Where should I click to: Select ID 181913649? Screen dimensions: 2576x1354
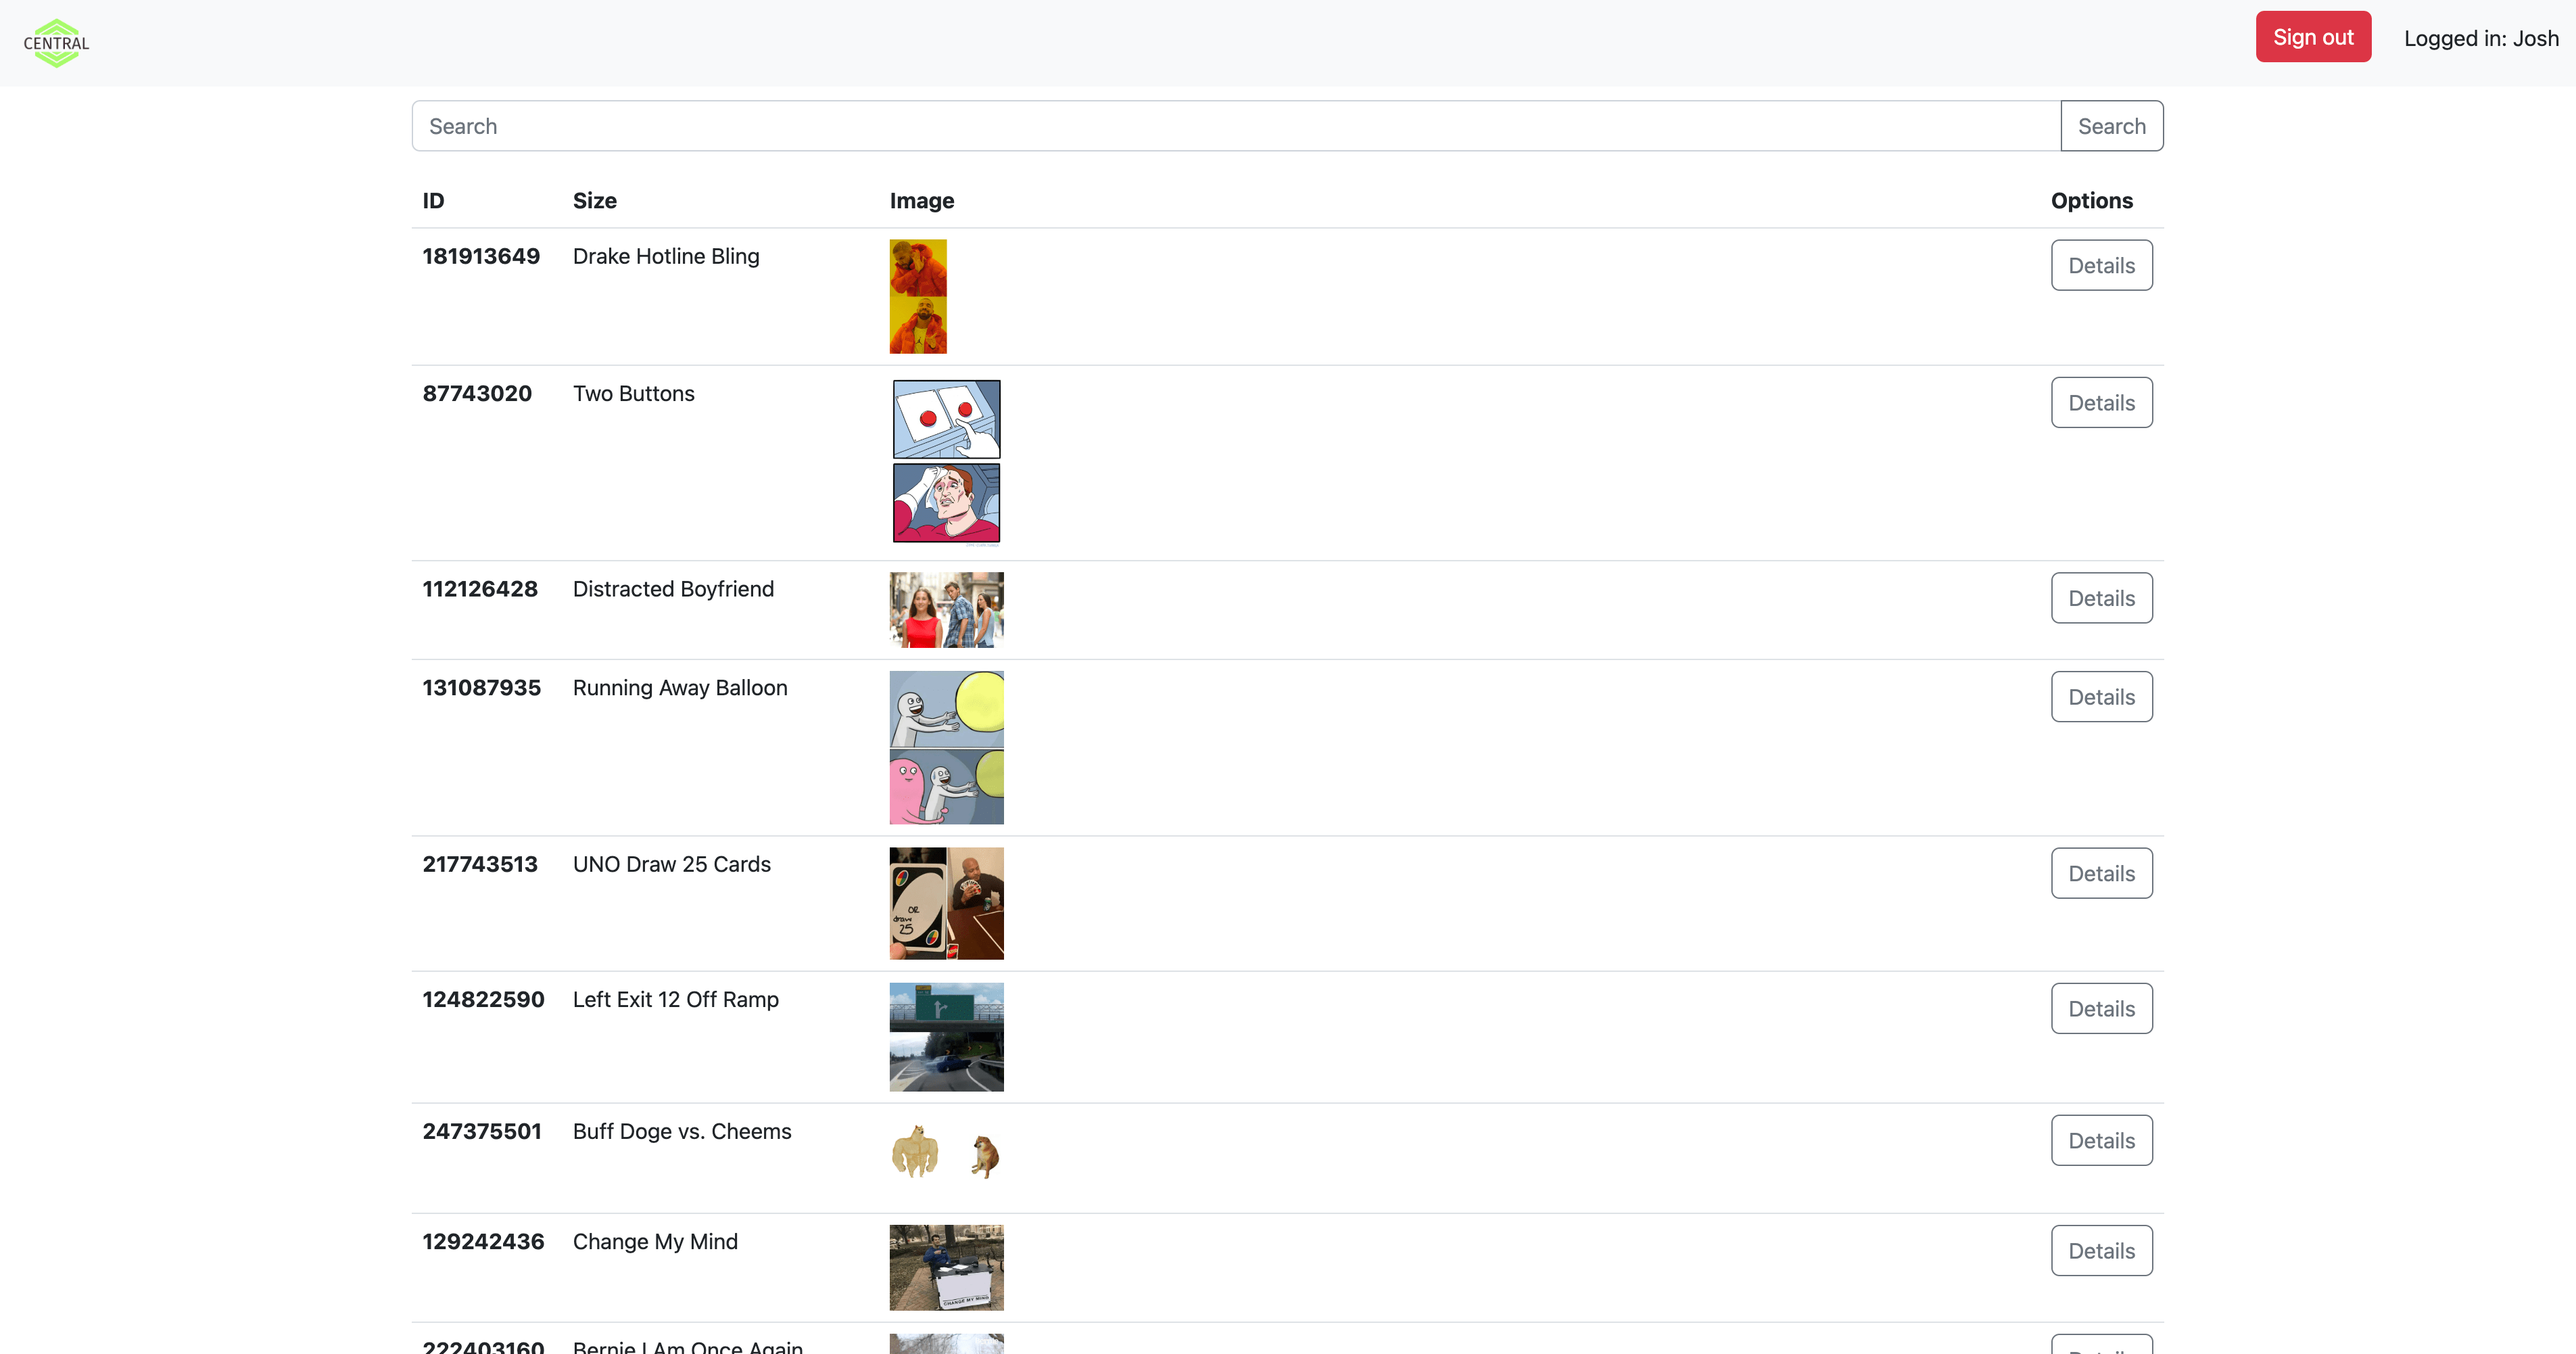coord(481,256)
